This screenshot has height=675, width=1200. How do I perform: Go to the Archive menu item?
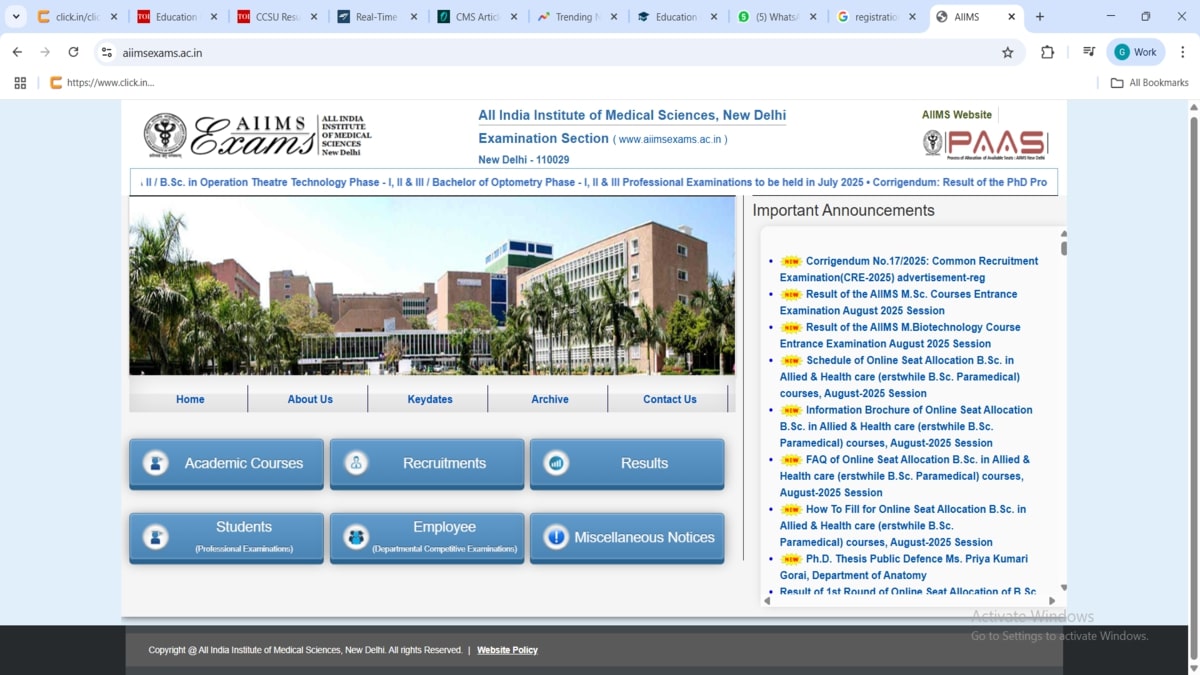(x=550, y=399)
